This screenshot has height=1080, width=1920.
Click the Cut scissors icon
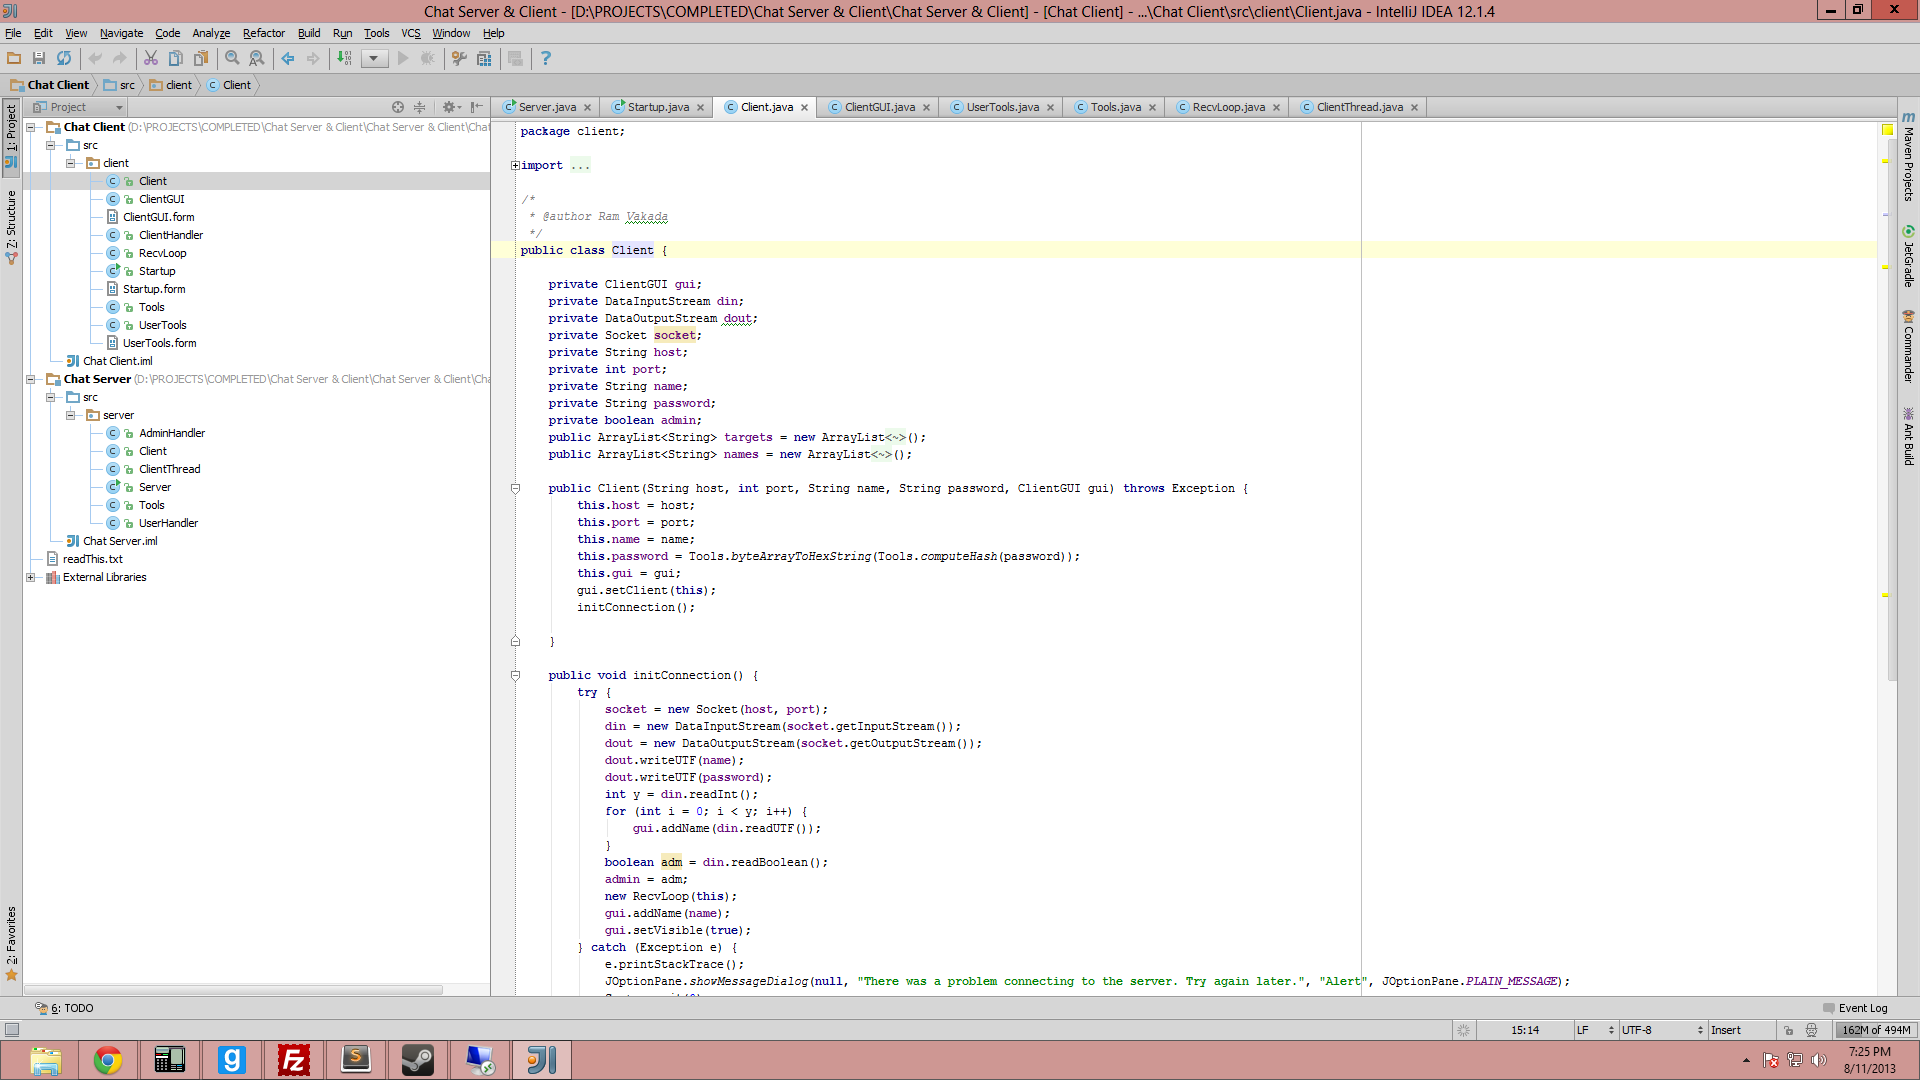[x=150, y=58]
